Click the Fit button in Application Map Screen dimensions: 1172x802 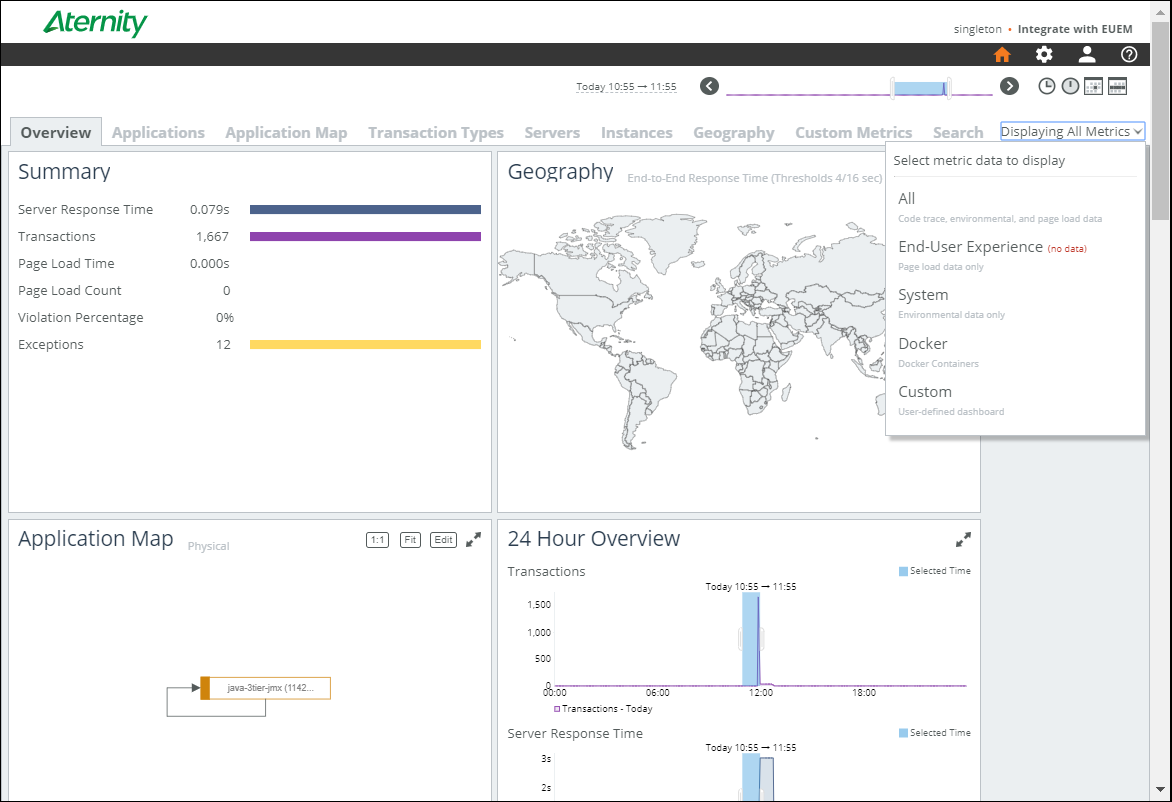[410, 540]
